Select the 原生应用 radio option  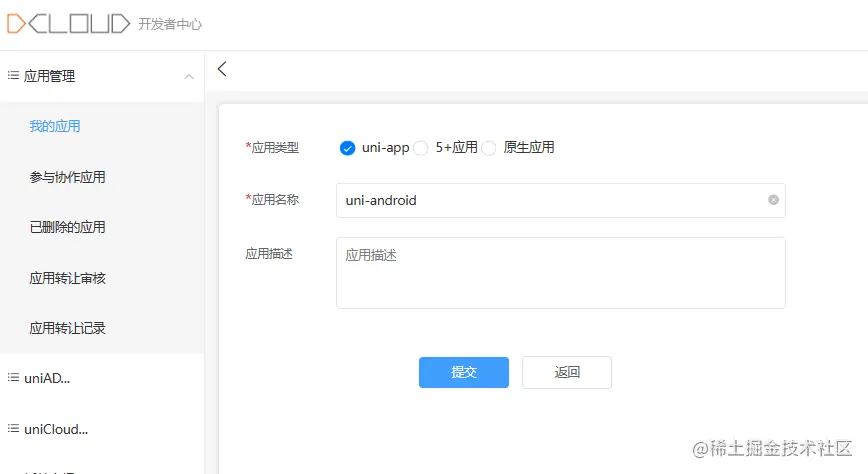point(489,148)
